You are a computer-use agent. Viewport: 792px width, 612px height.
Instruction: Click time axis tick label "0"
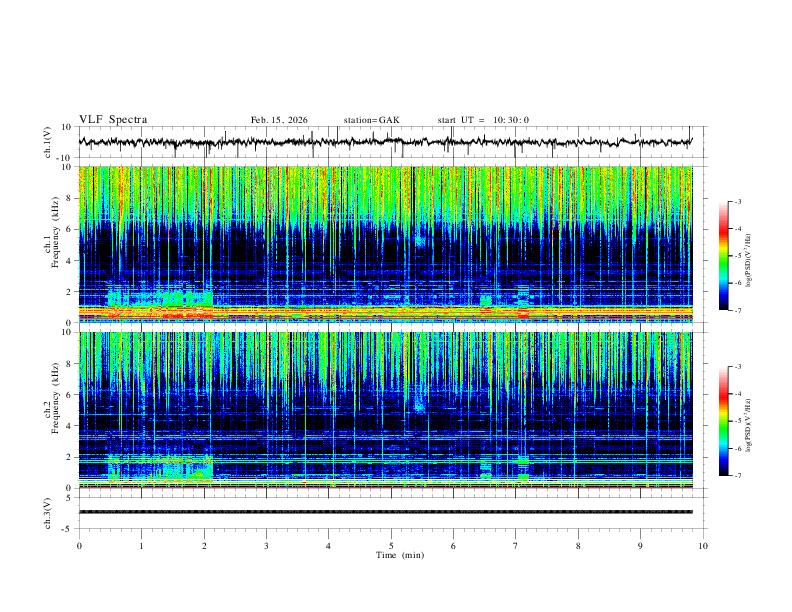tap(79, 546)
